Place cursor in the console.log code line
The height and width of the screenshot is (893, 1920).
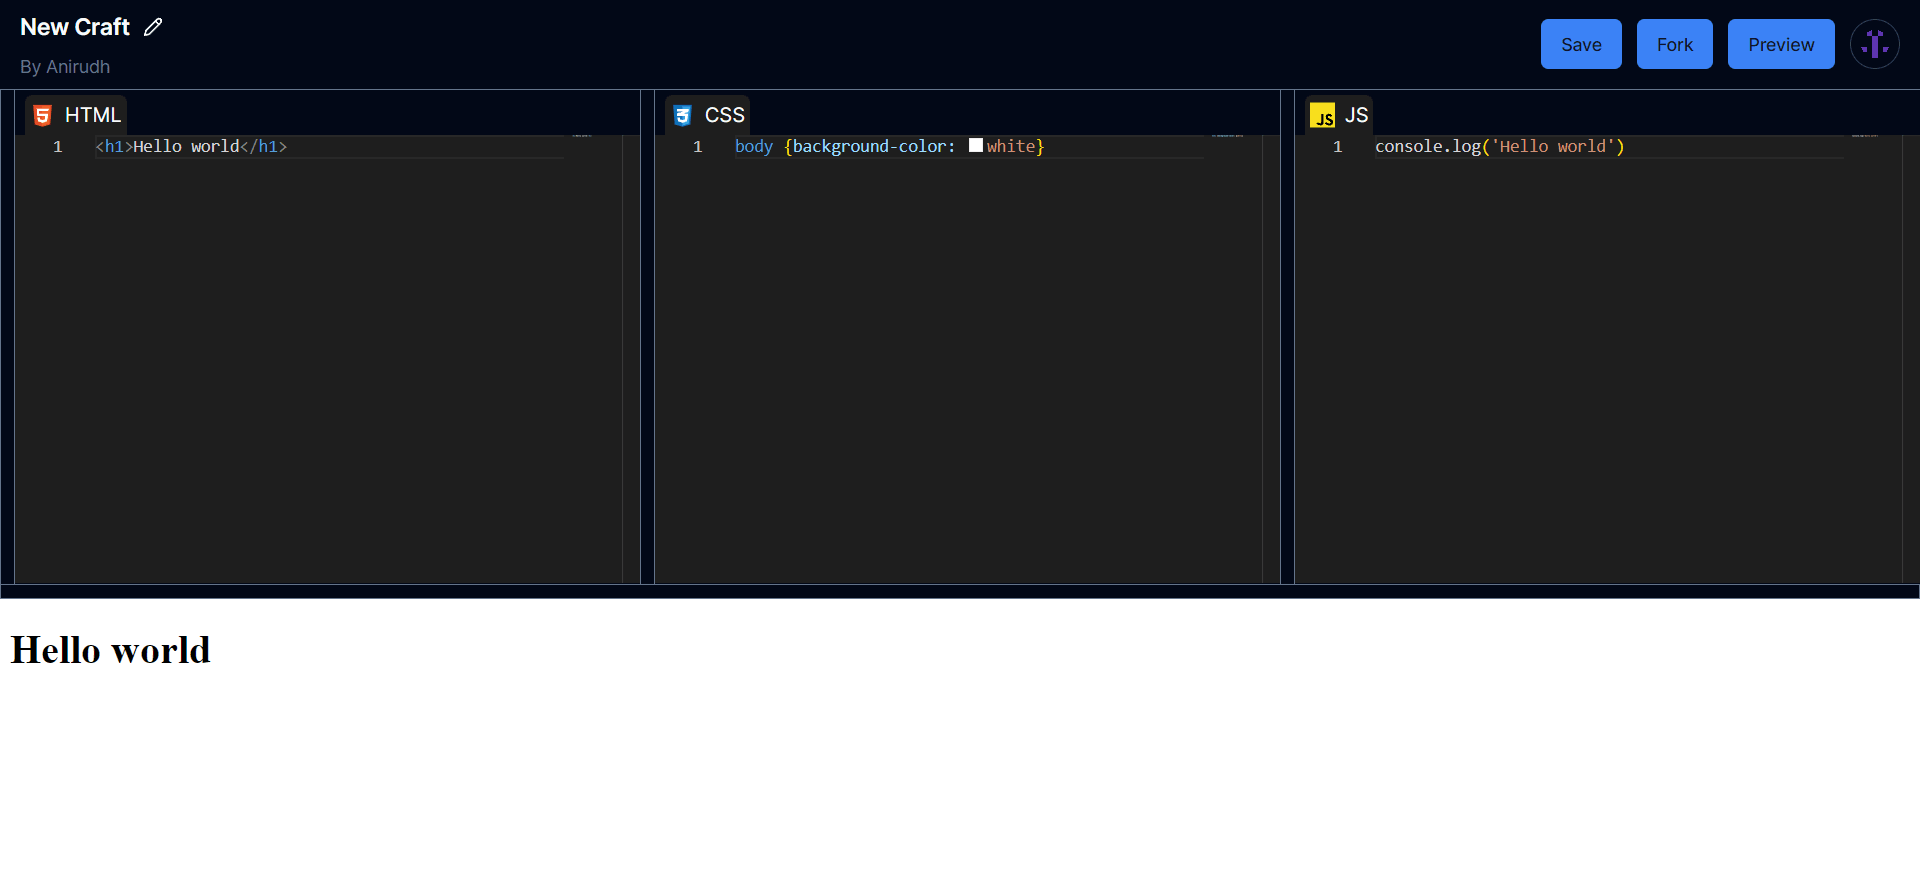click(x=1499, y=146)
